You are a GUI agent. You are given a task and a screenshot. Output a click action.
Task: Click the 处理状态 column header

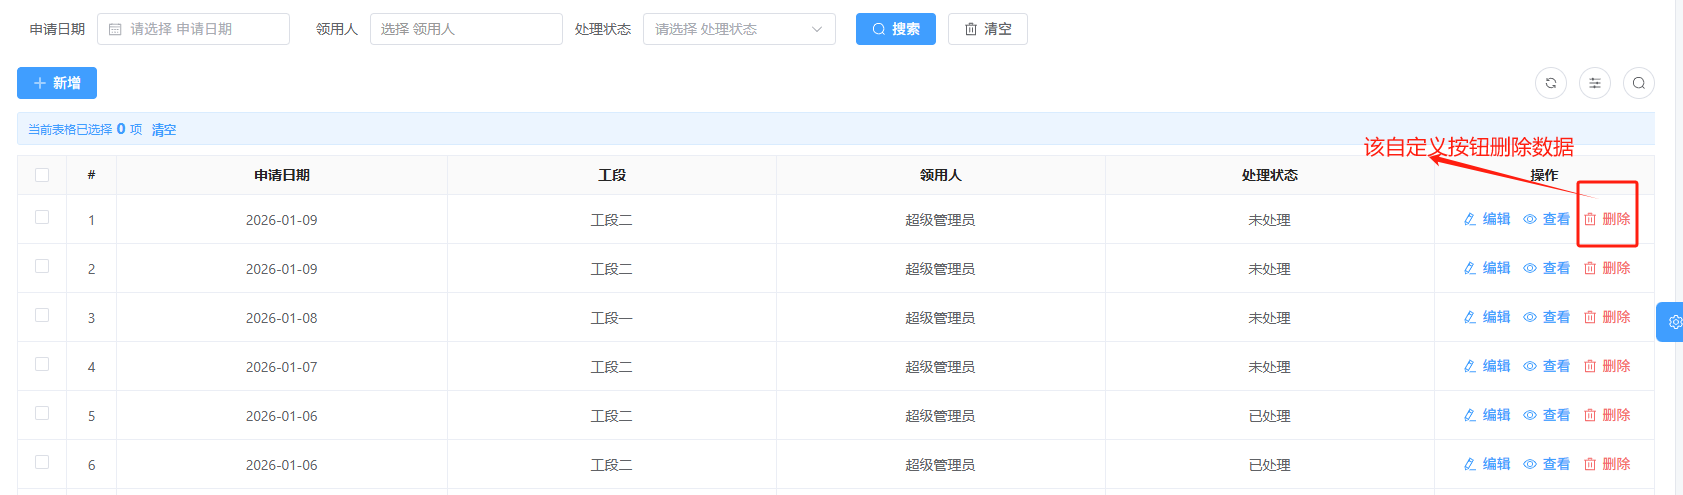(x=1269, y=175)
